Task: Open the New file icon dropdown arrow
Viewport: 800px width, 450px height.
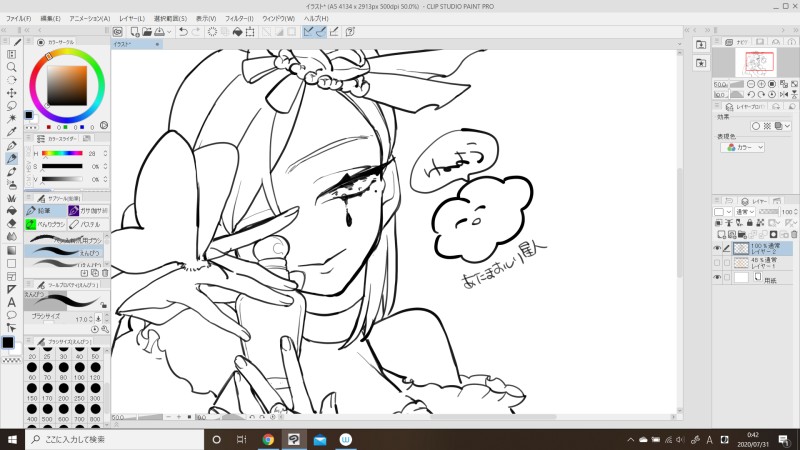Action: pos(169,32)
